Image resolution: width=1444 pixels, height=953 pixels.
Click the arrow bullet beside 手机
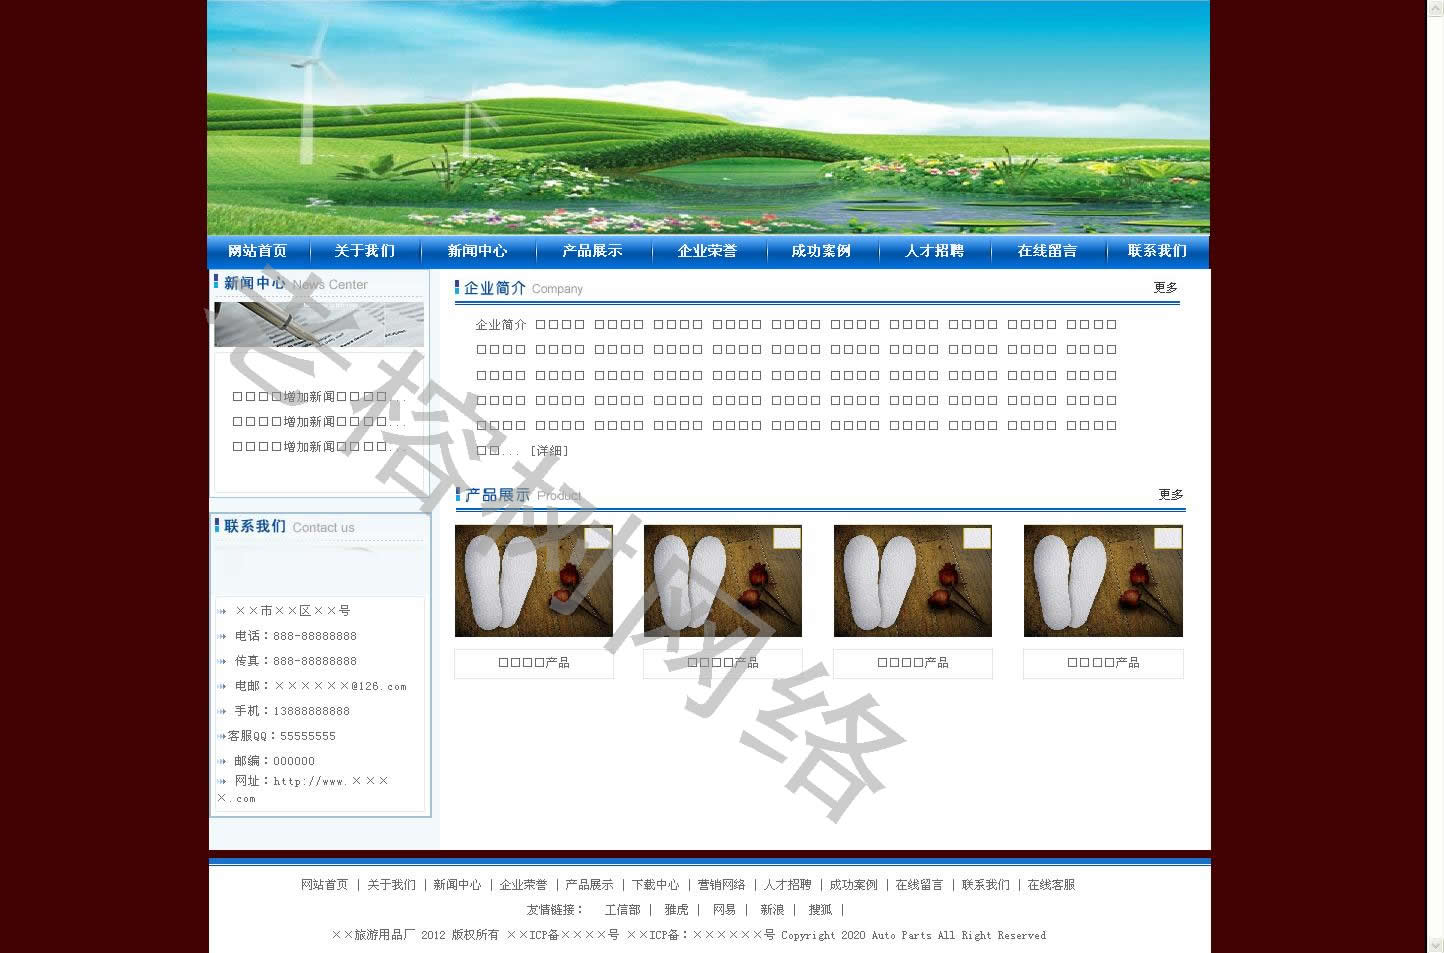point(222,711)
